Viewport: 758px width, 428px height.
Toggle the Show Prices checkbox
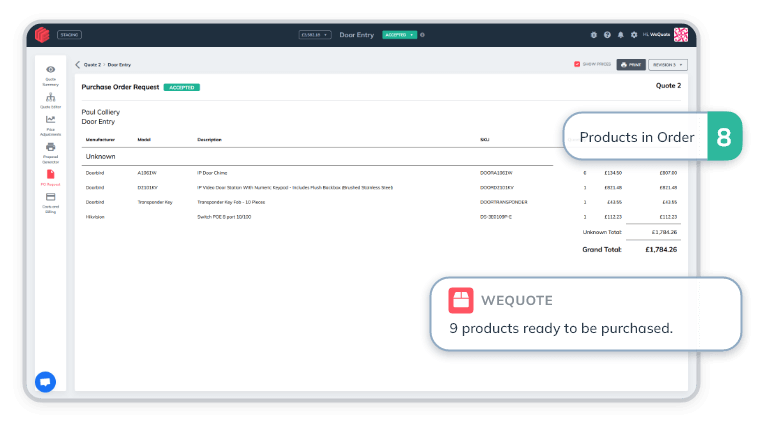pos(577,64)
